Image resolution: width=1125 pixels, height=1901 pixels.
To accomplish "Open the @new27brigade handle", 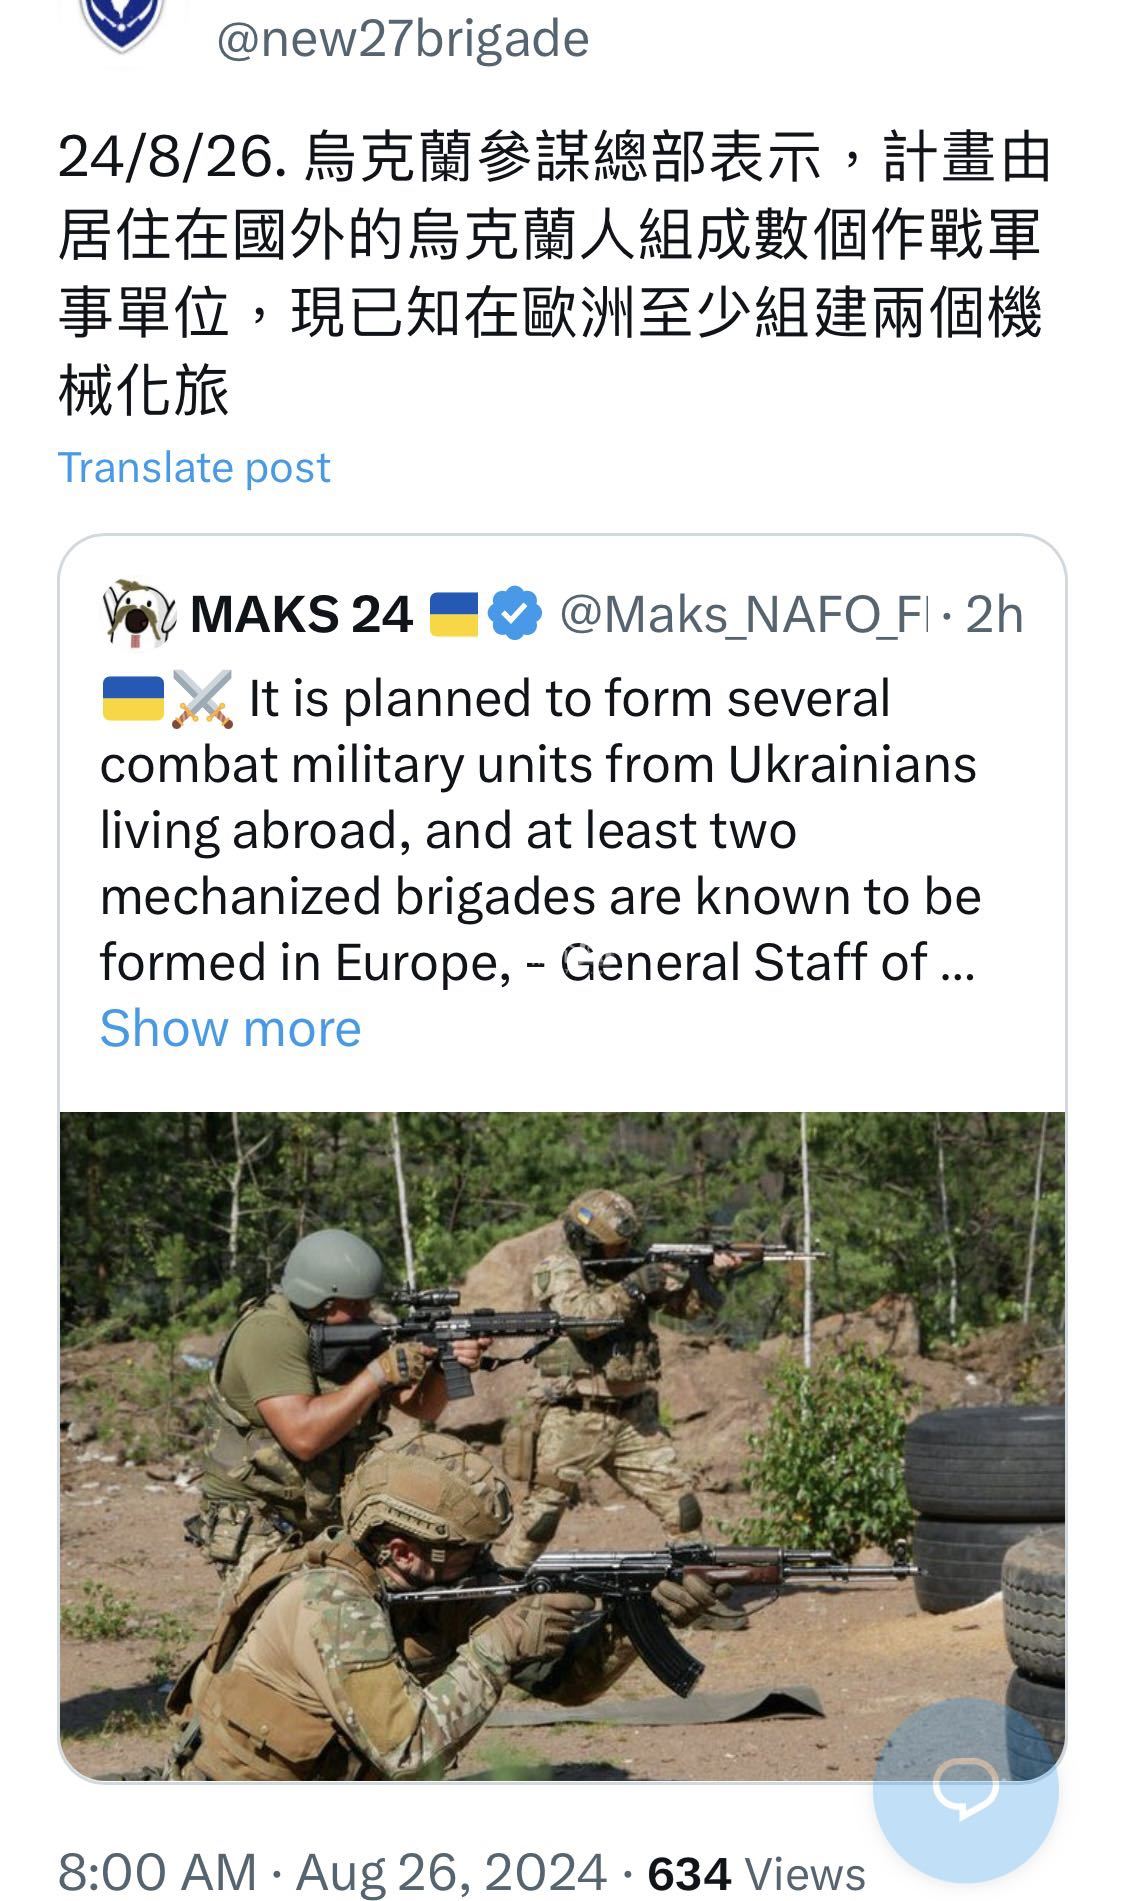I will 403,40.
